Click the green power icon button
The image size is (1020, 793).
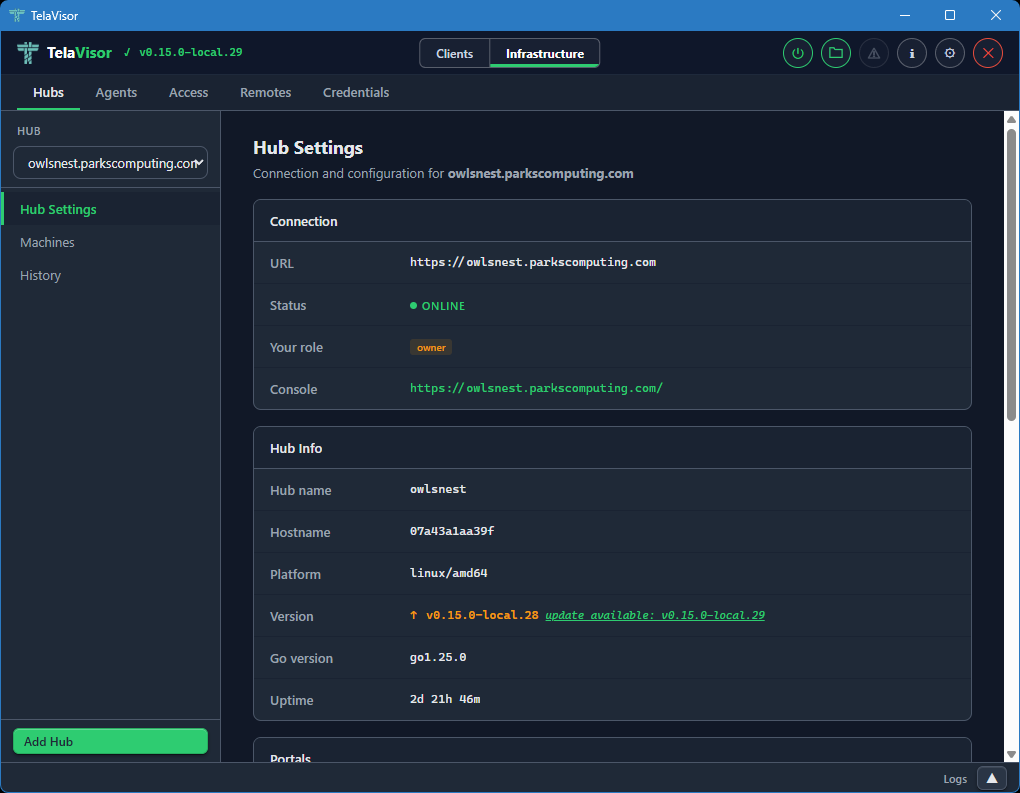798,53
